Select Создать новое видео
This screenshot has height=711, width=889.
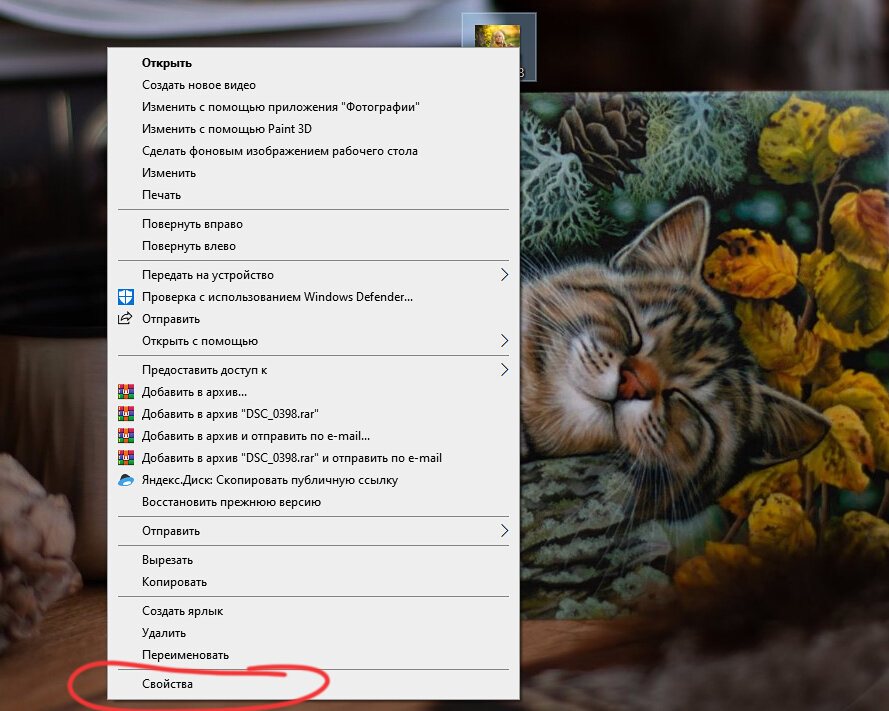pyautogui.click(x=313, y=85)
